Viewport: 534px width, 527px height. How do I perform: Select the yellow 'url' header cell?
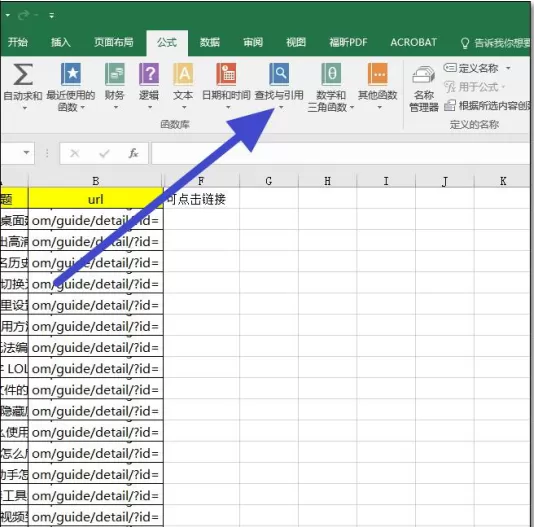coord(96,199)
